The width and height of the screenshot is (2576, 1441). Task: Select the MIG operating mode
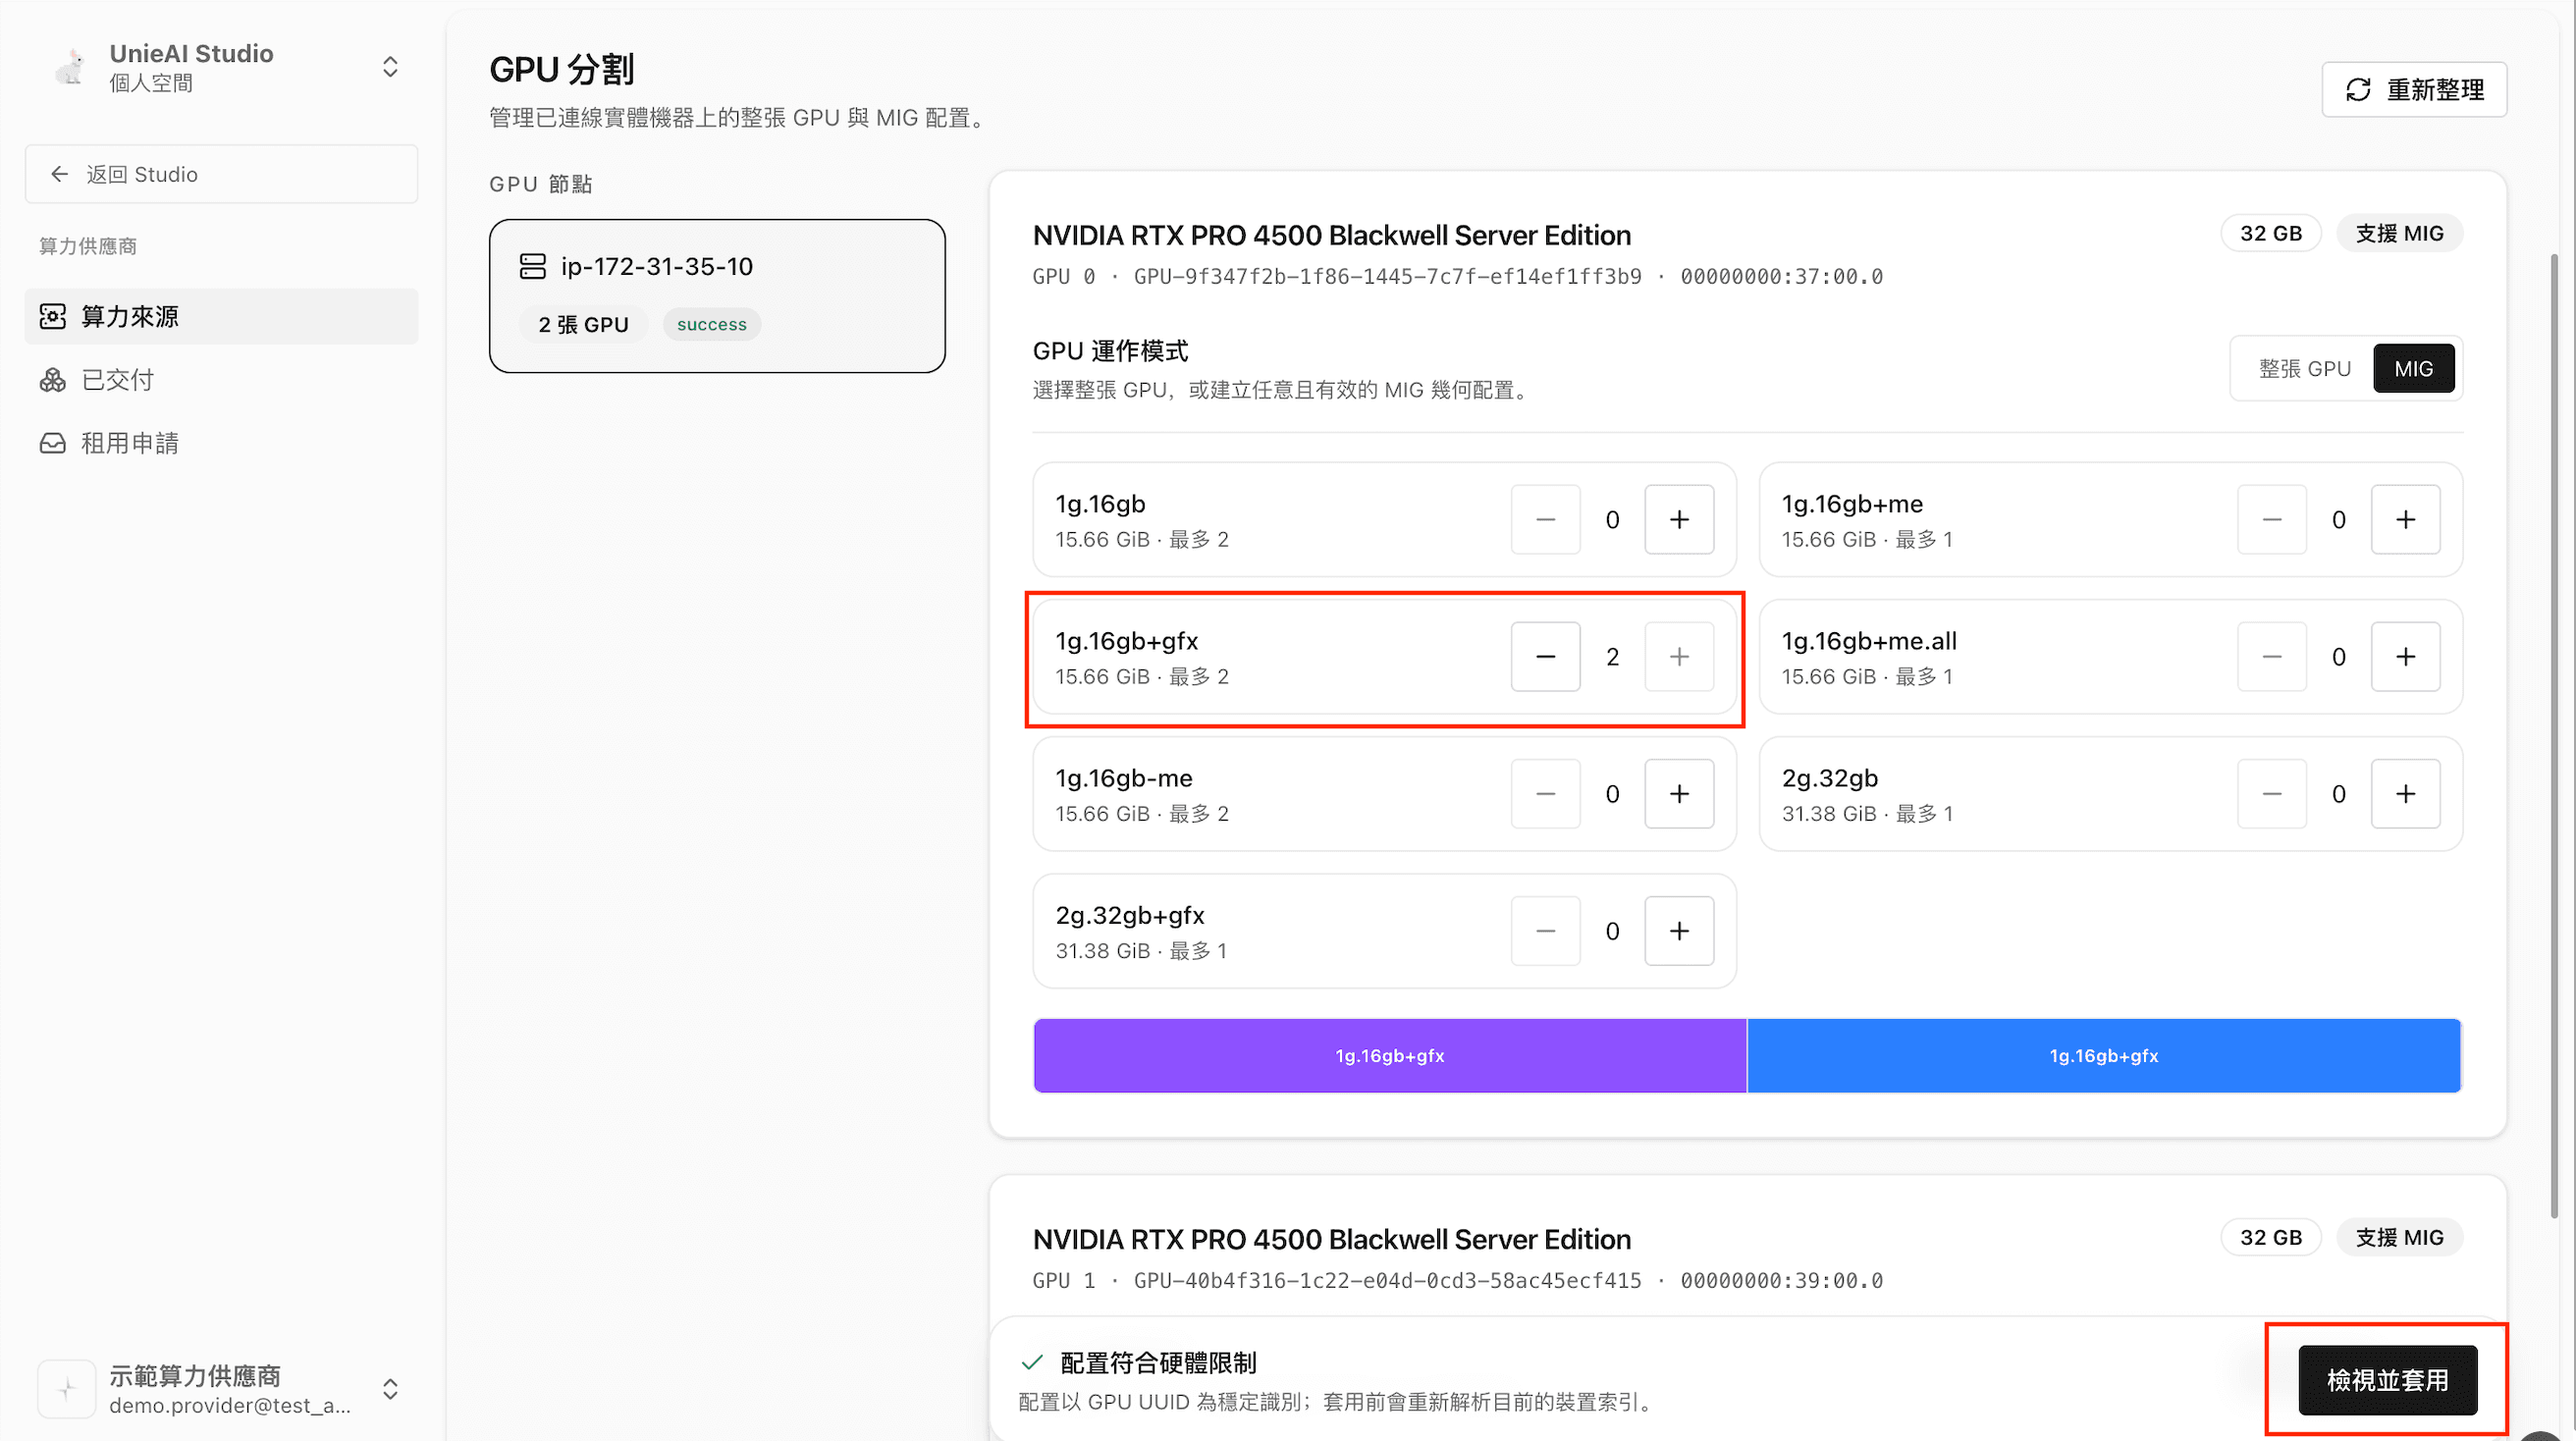click(2413, 369)
